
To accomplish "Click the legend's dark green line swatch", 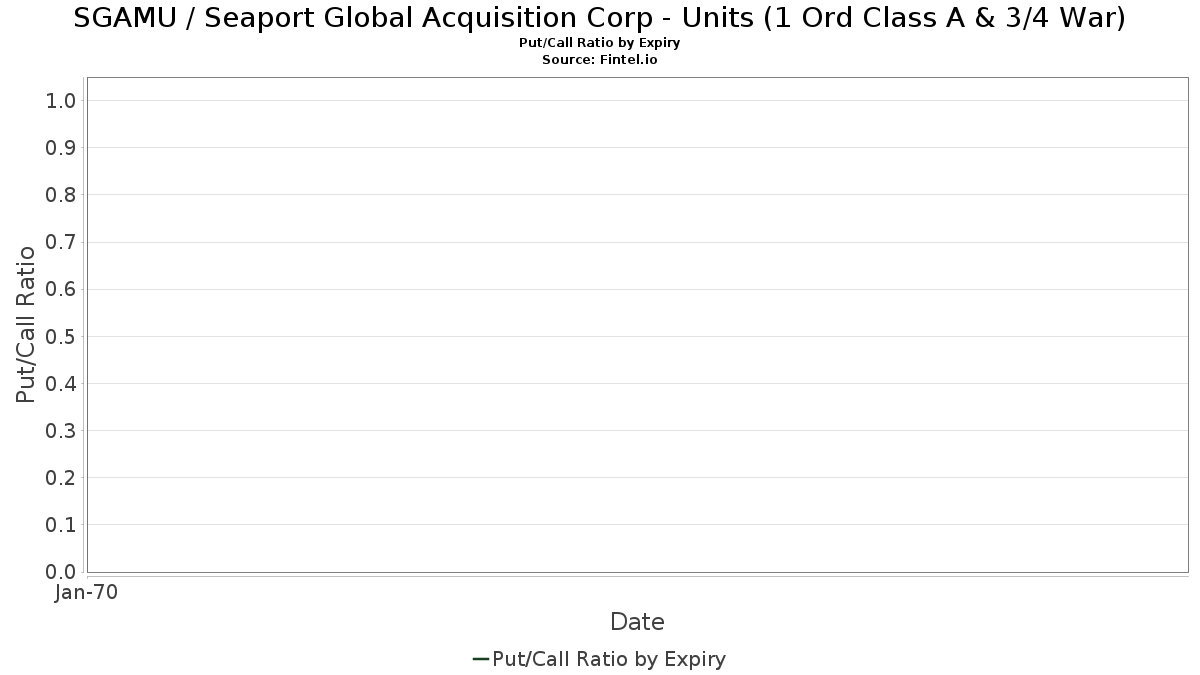I will [480, 659].
